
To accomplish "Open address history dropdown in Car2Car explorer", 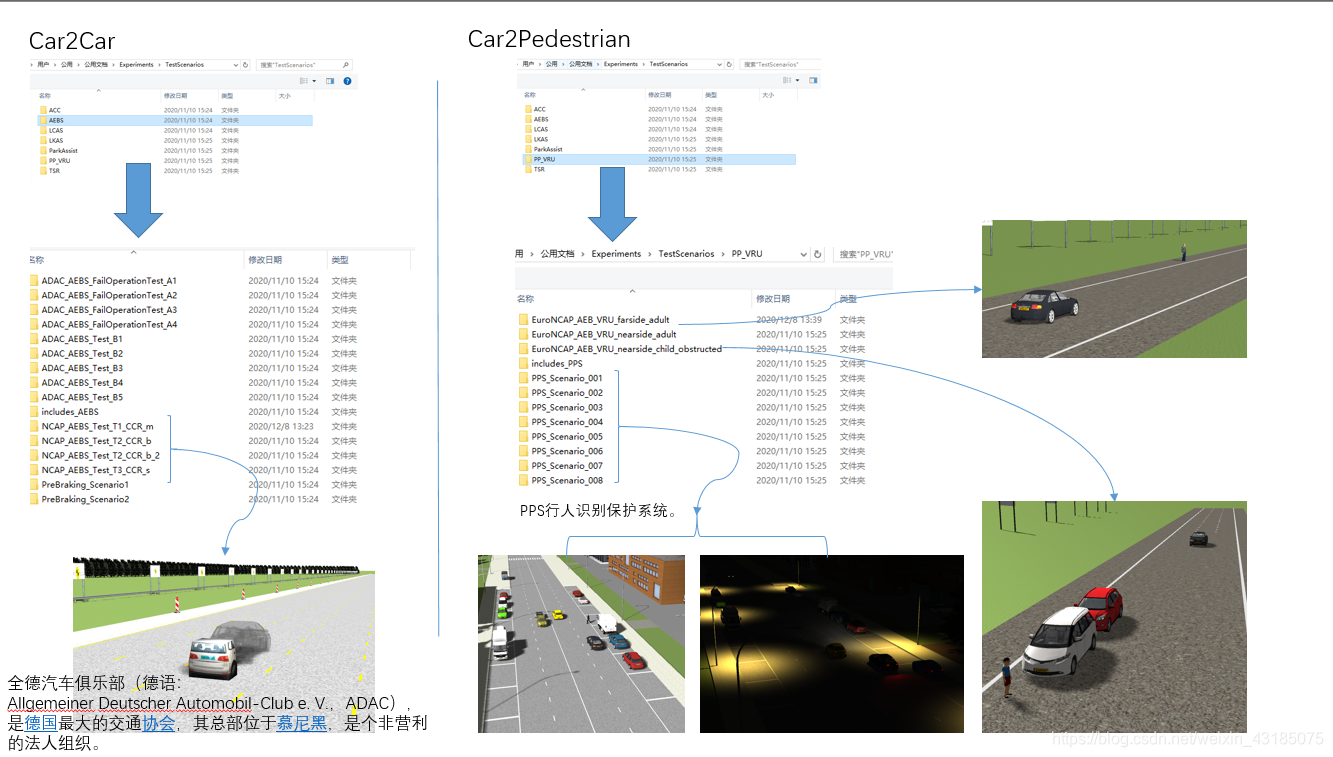I will [x=235, y=65].
